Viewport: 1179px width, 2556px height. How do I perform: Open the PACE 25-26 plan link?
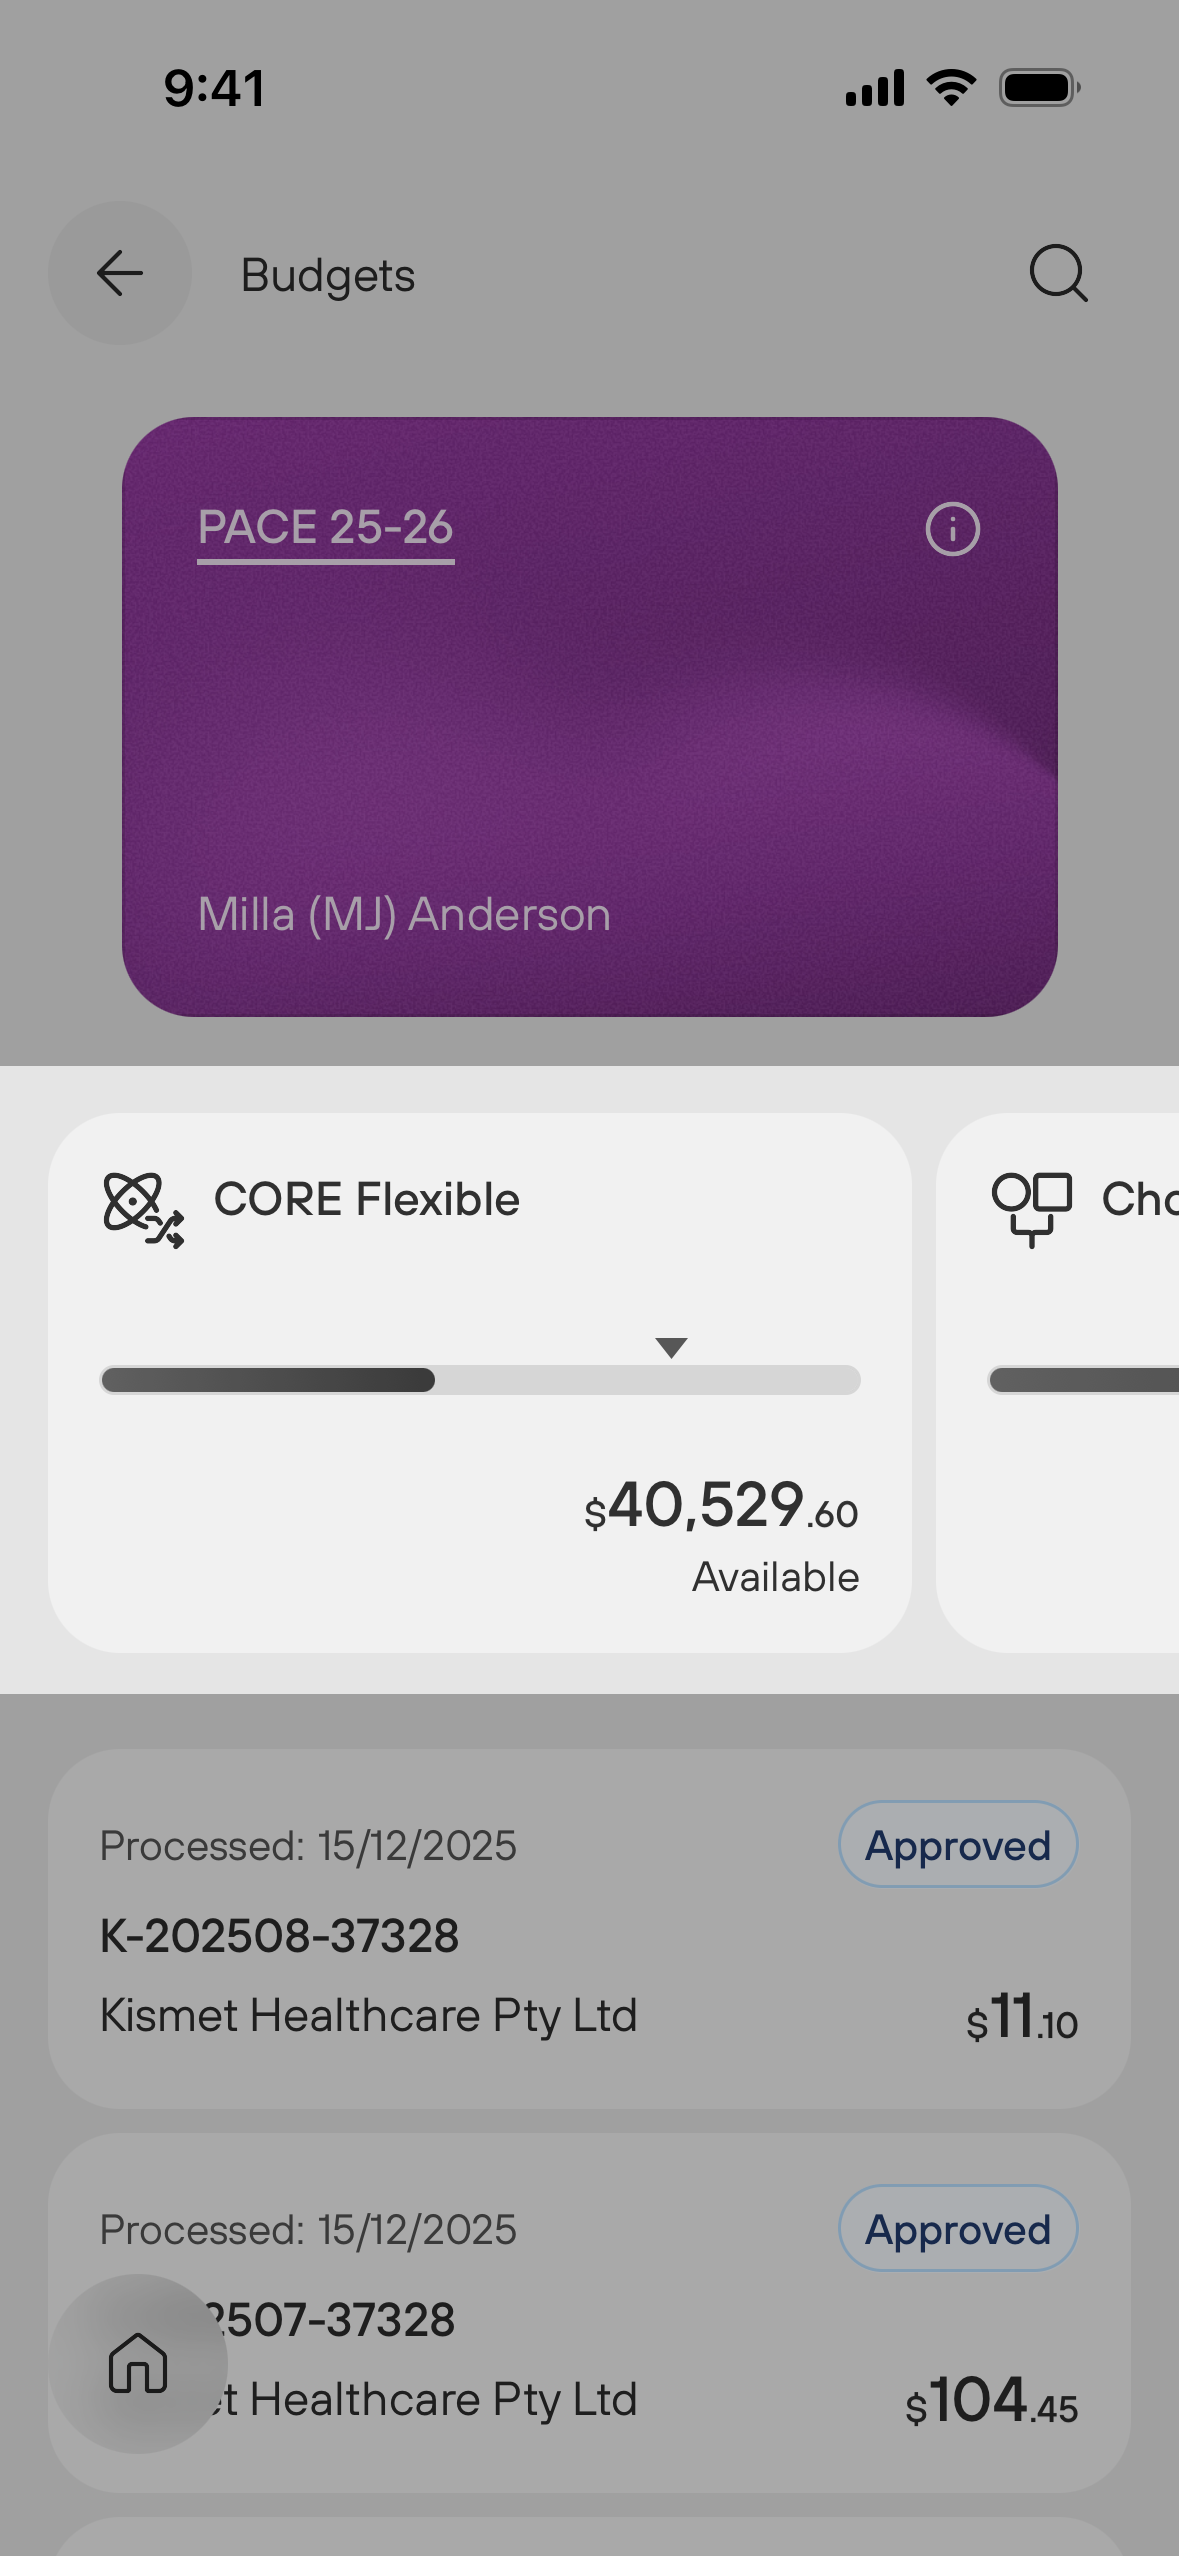(x=325, y=528)
